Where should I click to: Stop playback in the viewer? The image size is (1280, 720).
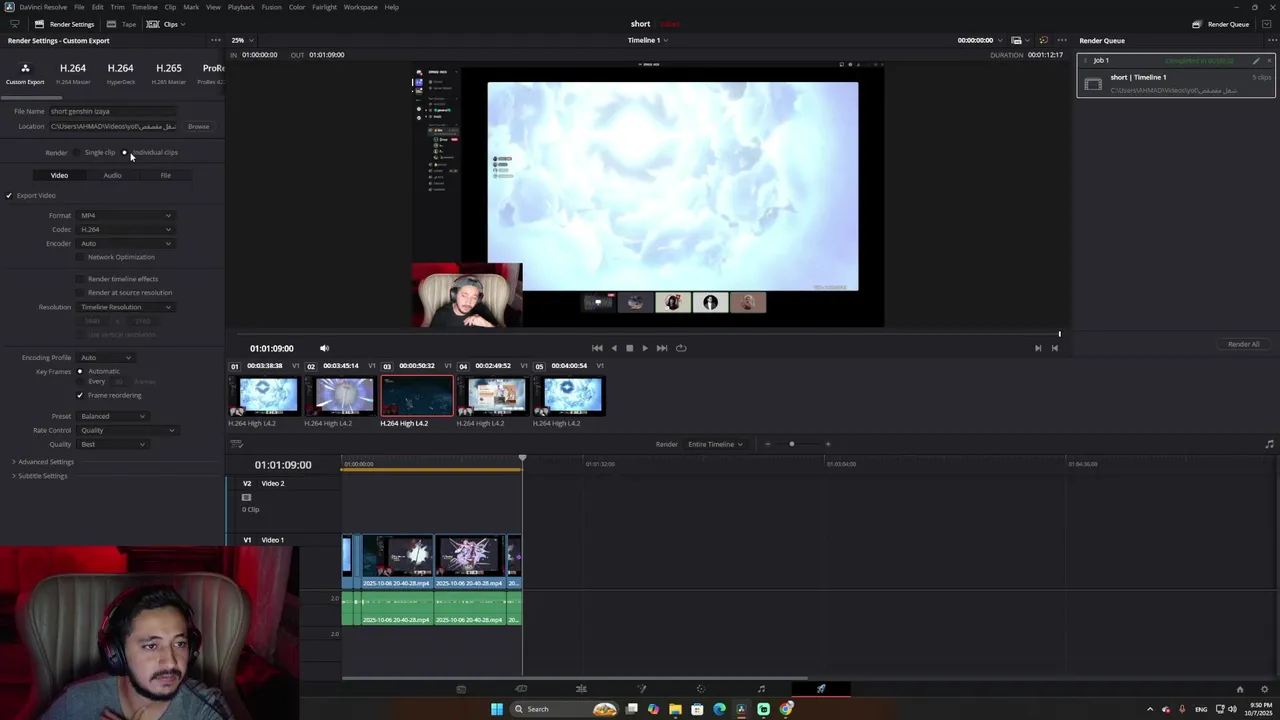pos(629,348)
